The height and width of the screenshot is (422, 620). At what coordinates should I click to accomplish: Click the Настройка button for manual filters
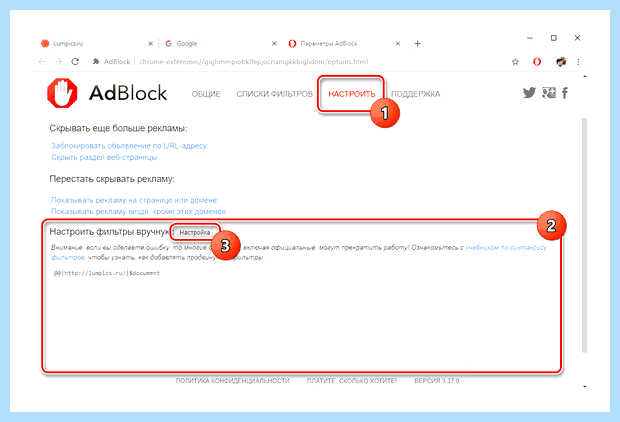click(195, 233)
